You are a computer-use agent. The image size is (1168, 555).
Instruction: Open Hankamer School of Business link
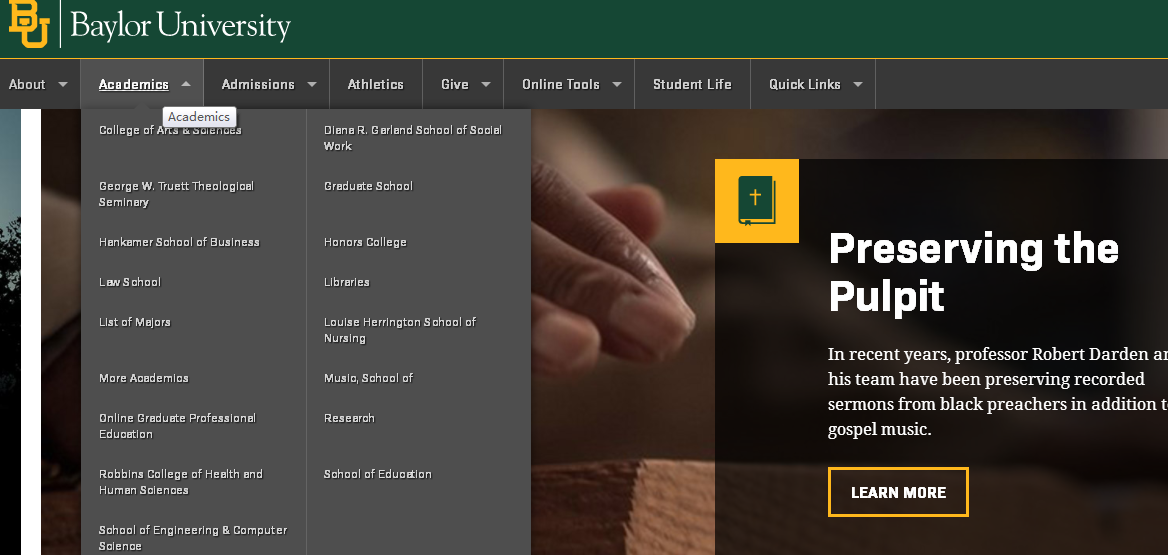coord(180,242)
